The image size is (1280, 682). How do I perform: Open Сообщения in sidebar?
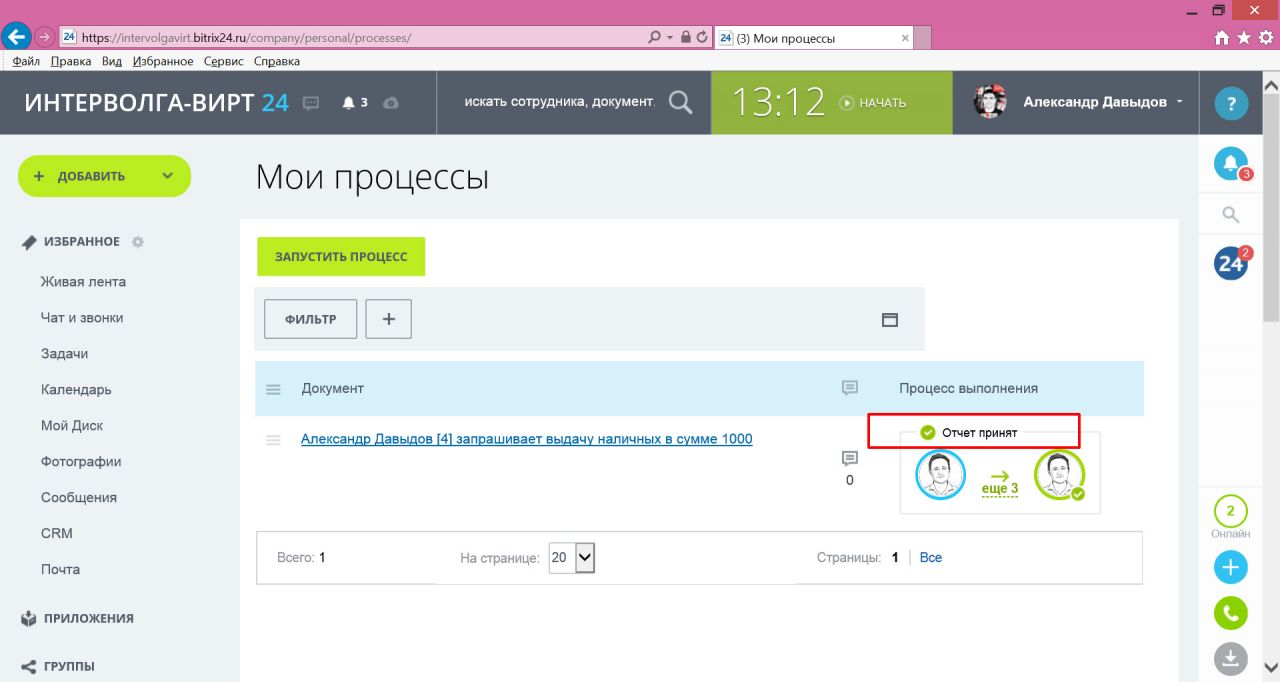pyautogui.click(x=79, y=498)
